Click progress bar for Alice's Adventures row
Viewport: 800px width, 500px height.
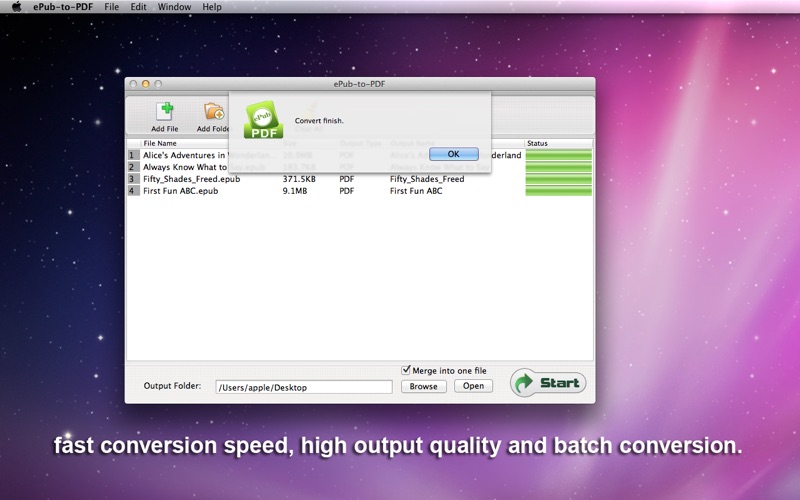point(559,155)
